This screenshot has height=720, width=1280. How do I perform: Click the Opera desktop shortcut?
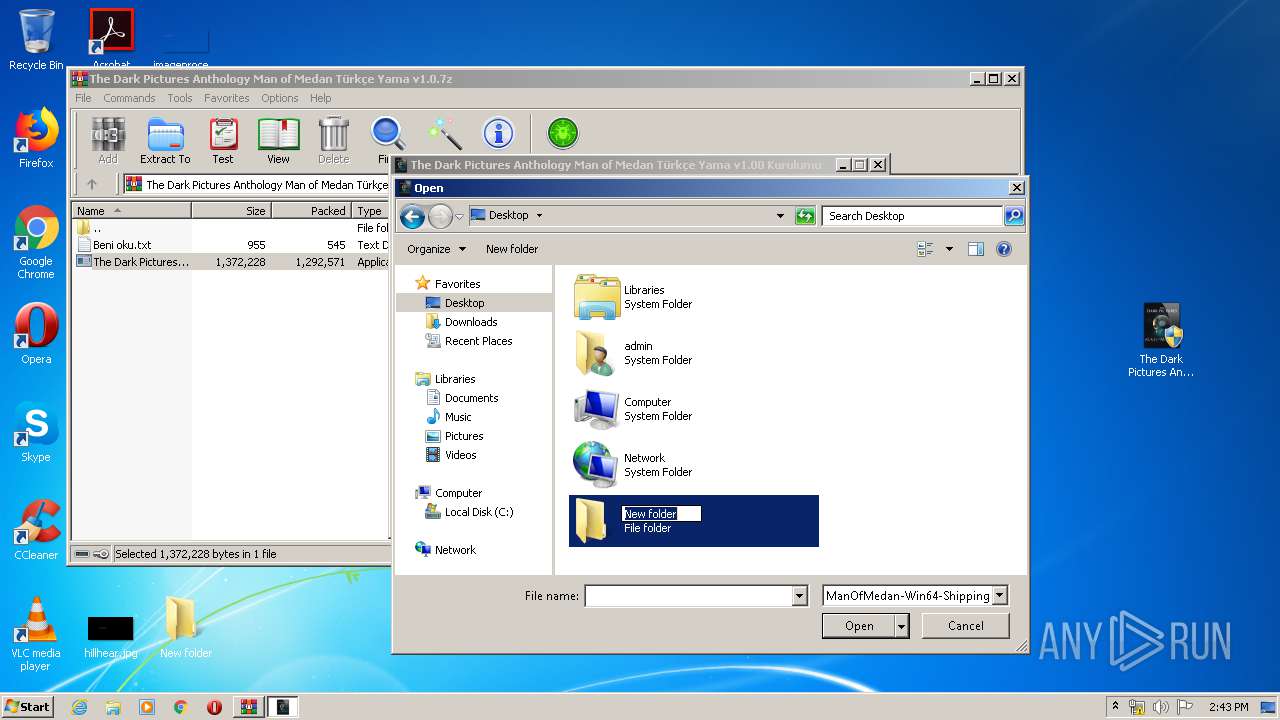pos(36,334)
